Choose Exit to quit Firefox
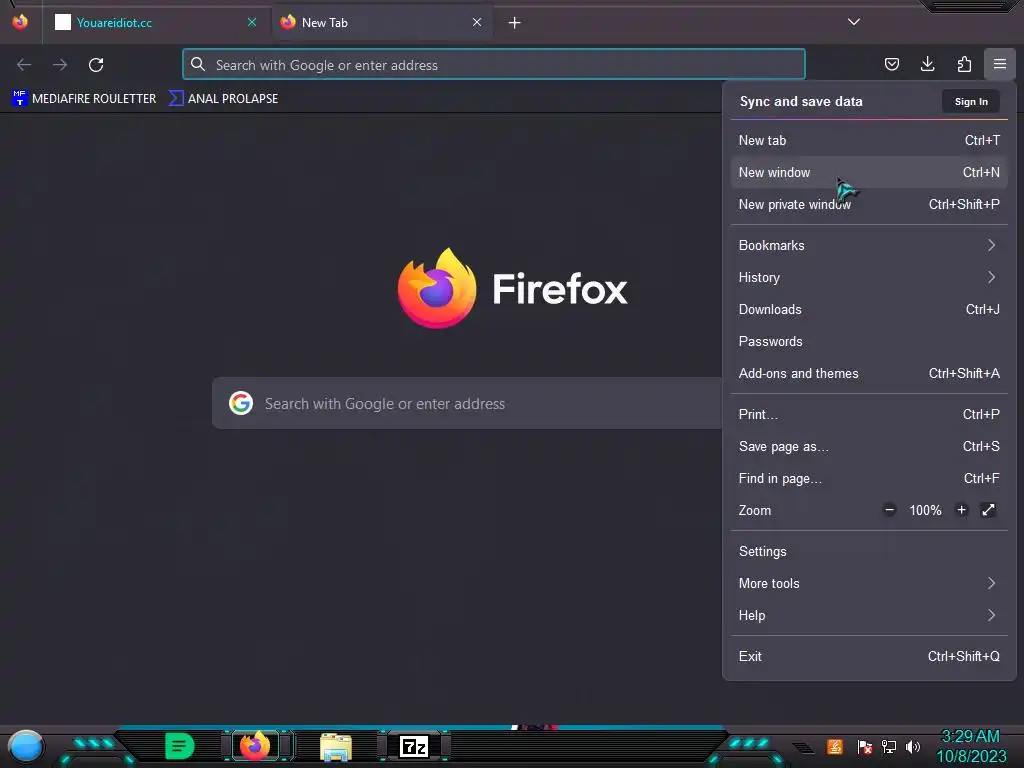The width and height of the screenshot is (1024, 768). coord(869,657)
